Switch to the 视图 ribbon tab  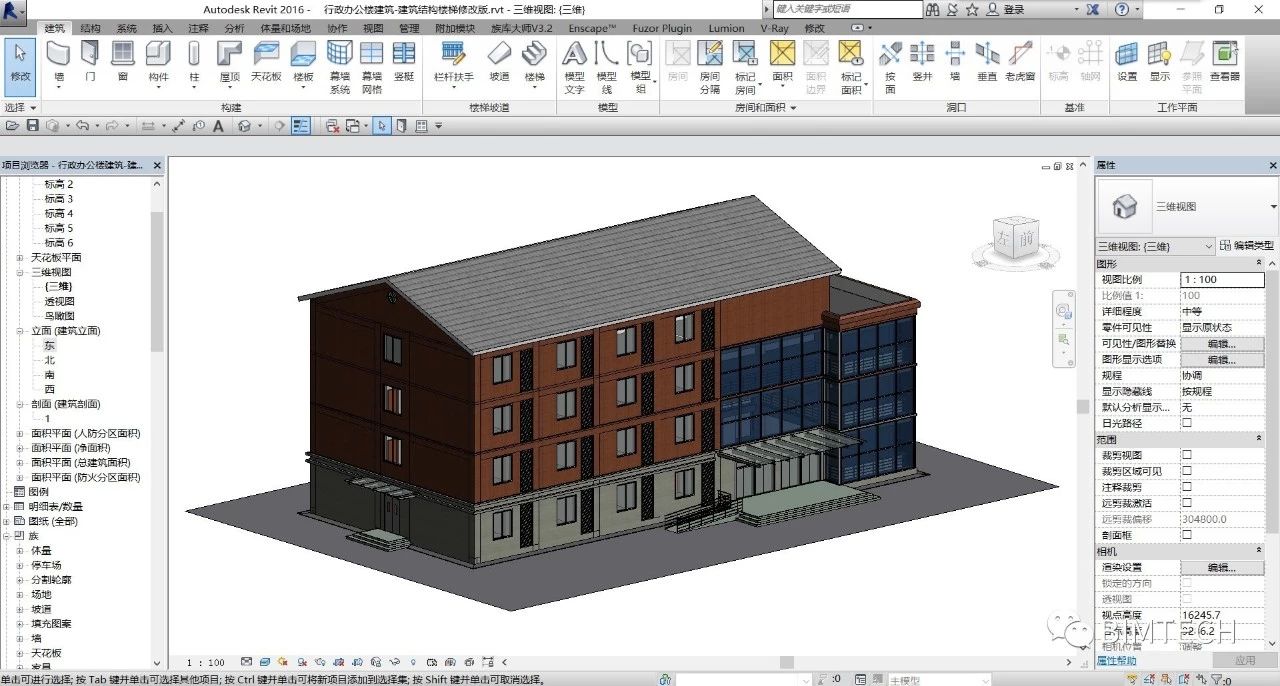[x=373, y=28]
